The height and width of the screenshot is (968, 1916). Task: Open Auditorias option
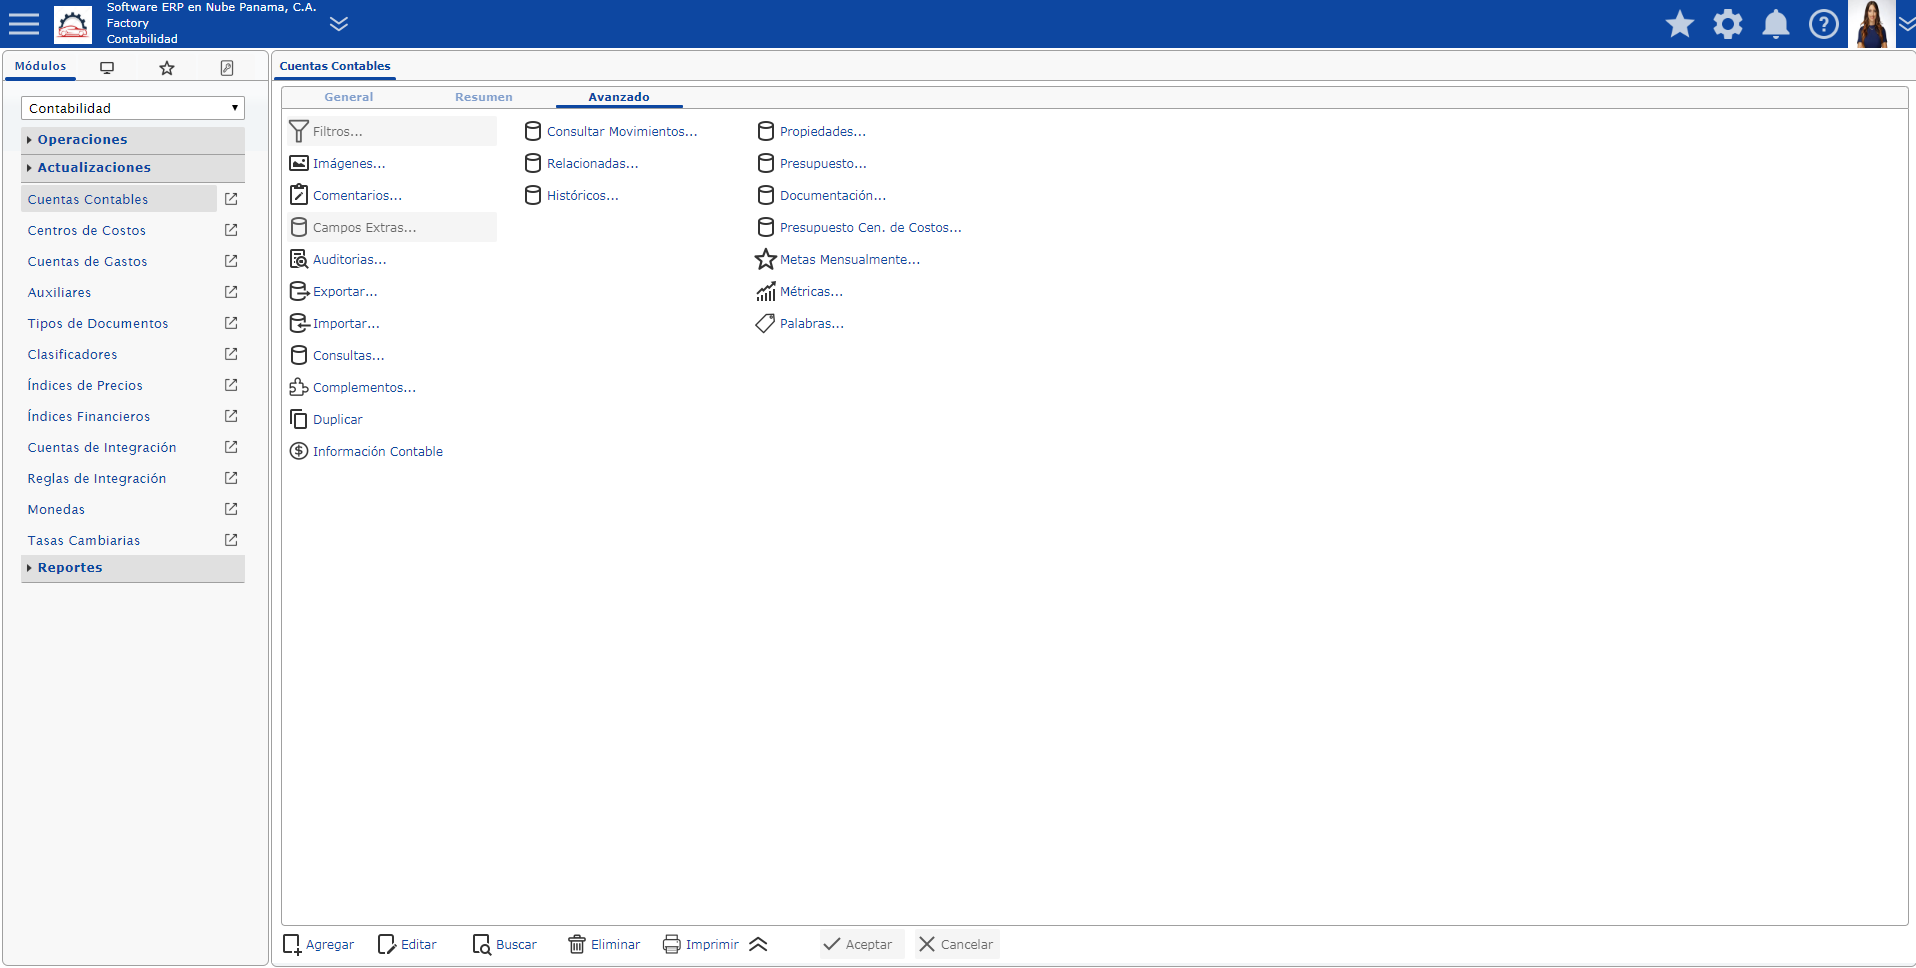coord(337,259)
